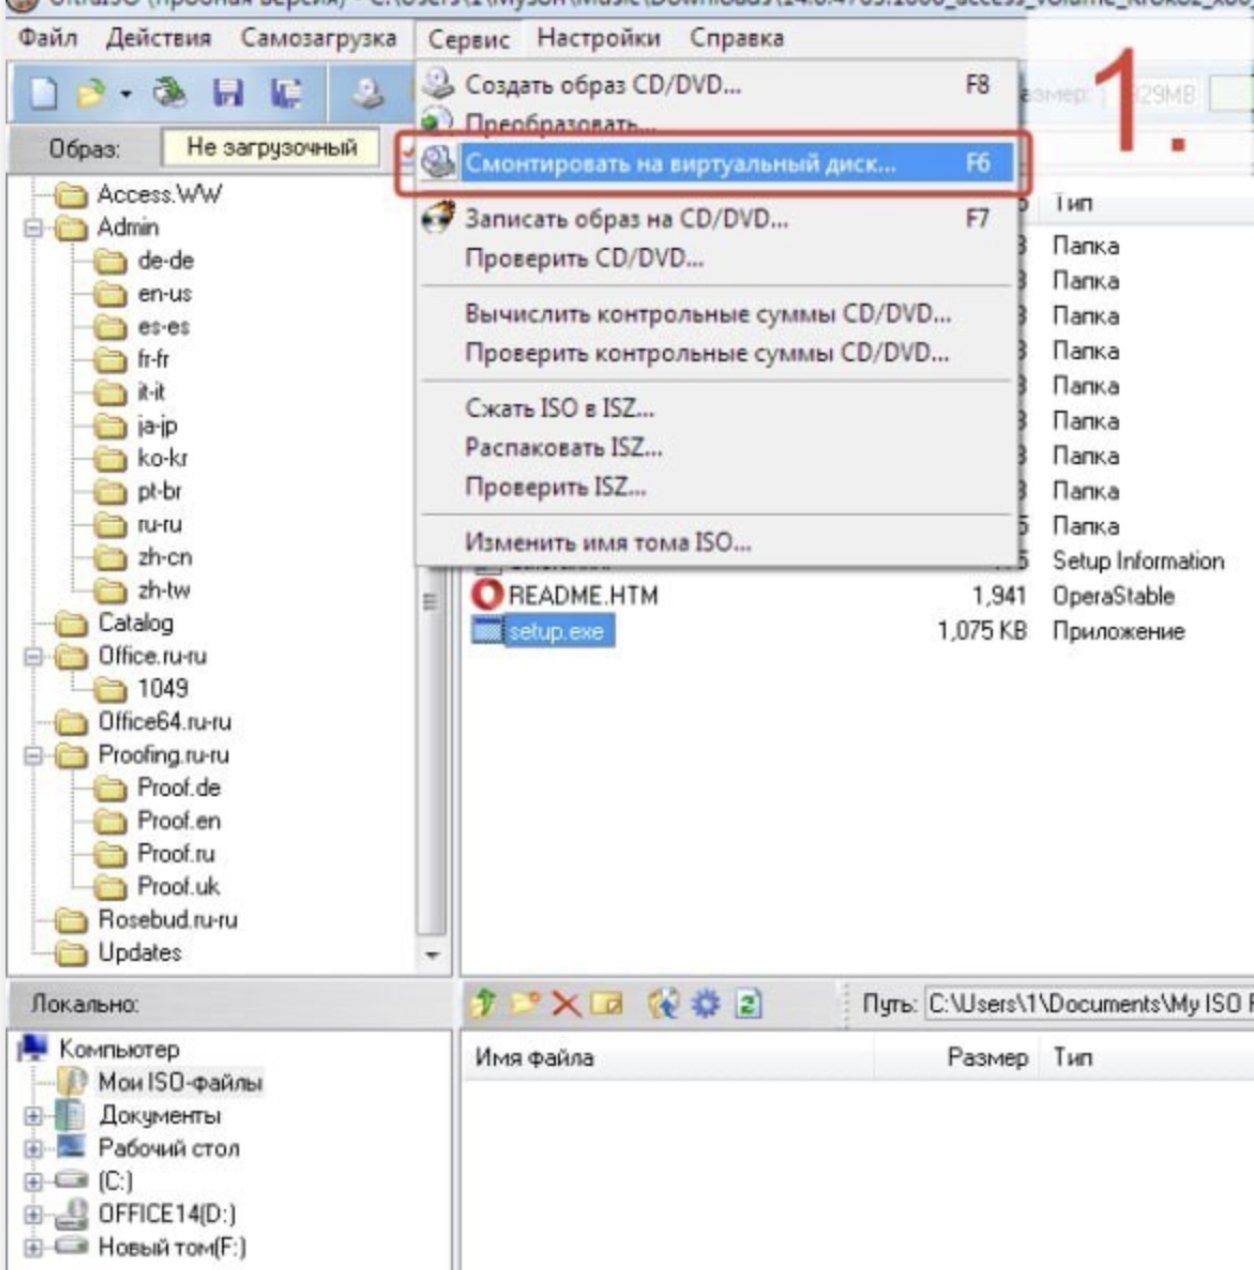
Task: Select the README.HTM file
Action: coord(583,596)
